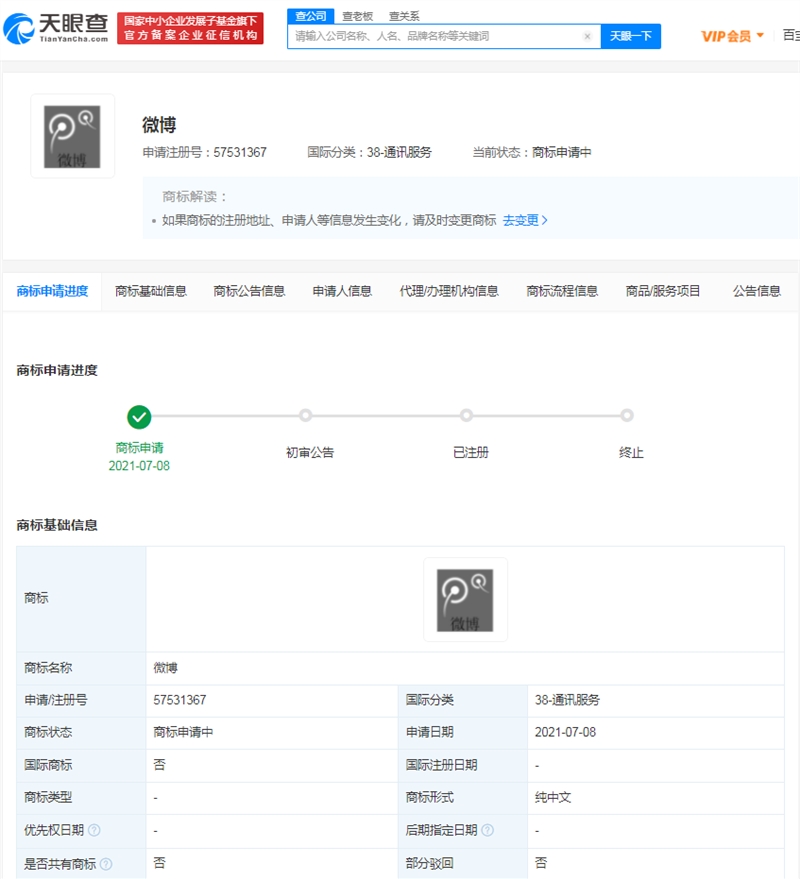Screen dimensions: 800x879
Task: Open the 商标流程信息 tab
Action: (x=562, y=291)
